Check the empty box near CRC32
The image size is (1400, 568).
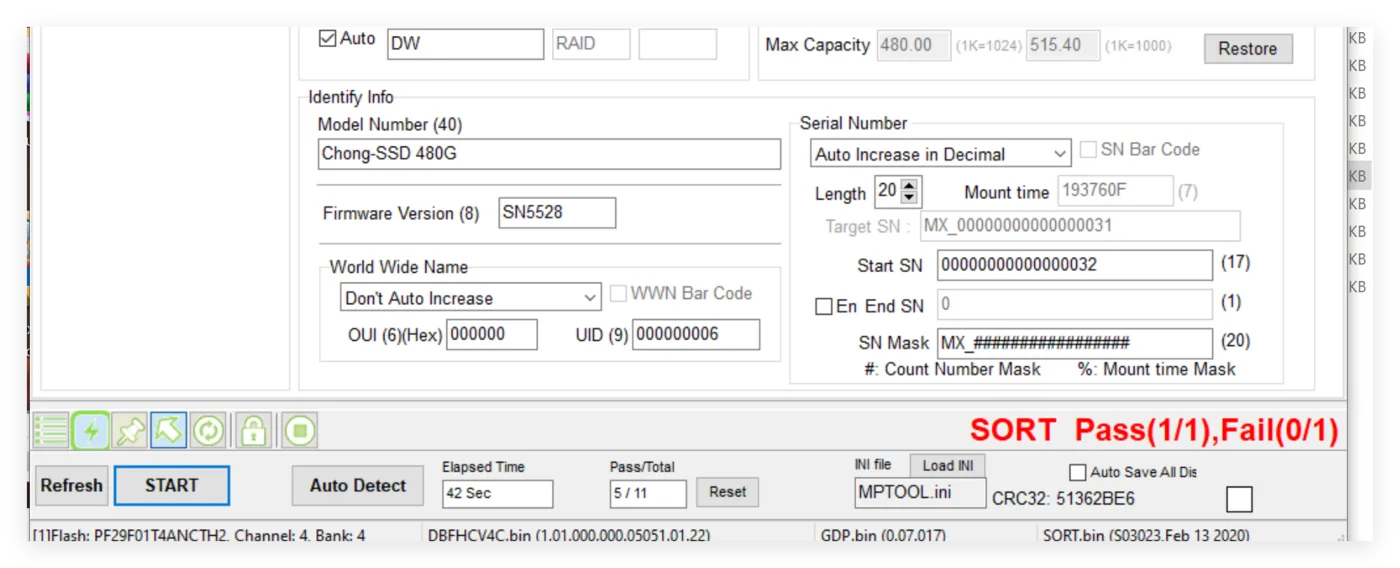1239,499
